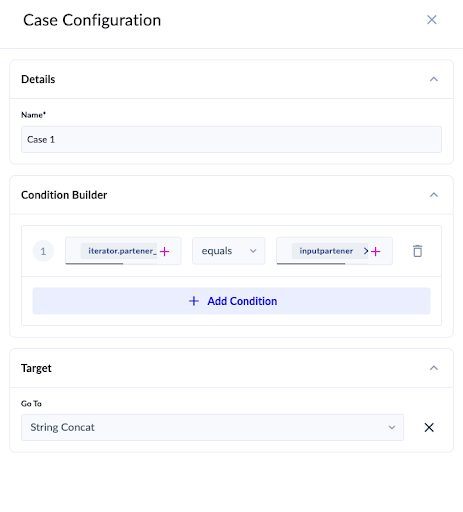
Task: Open the Go To String Concat dropdown
Action: (212, 427)
